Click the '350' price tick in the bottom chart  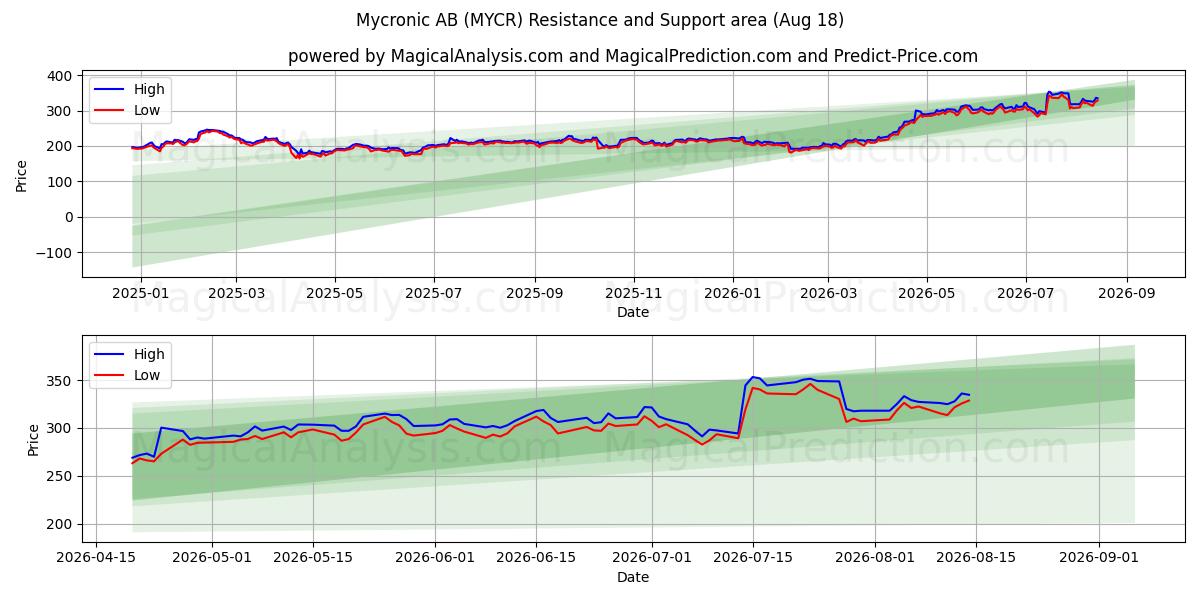tap(59, 381)
